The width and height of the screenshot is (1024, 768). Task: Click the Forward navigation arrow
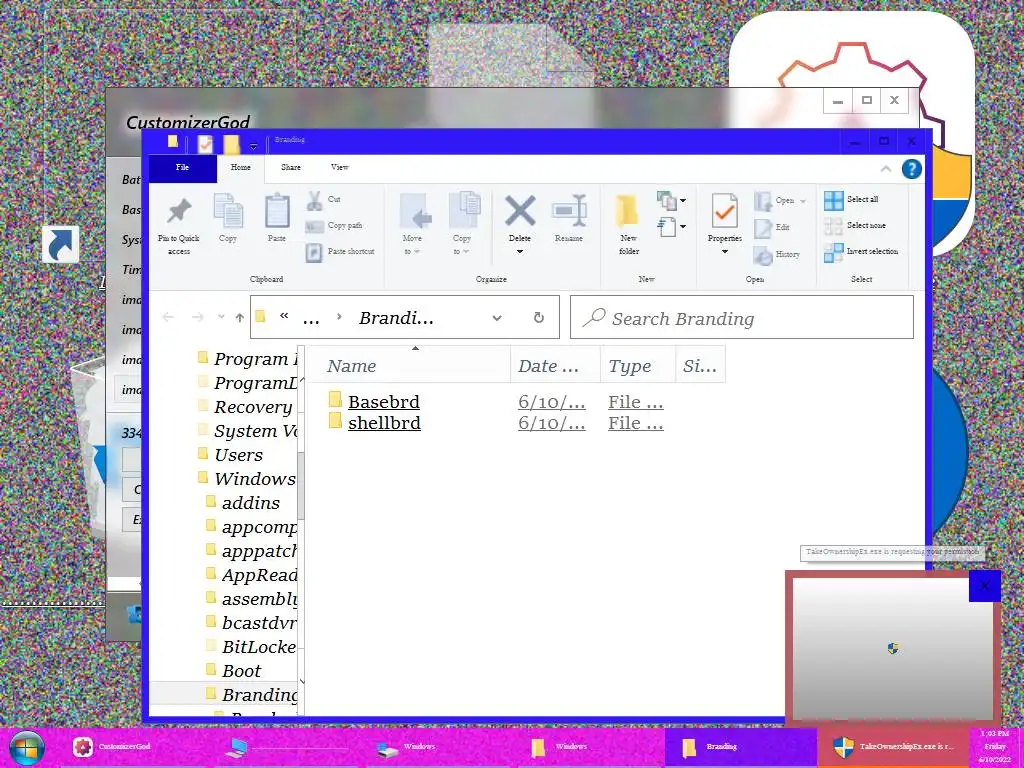point(197,317)
